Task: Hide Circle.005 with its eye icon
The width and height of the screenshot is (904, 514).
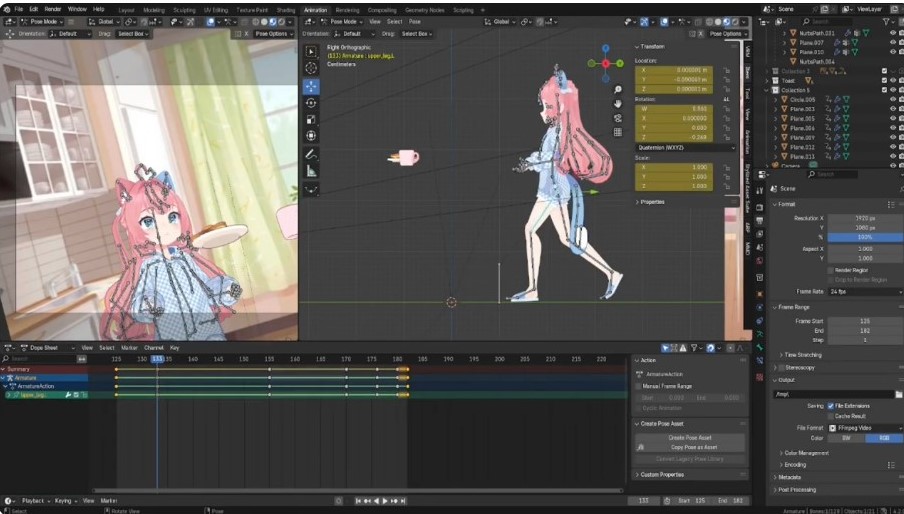Action: 893,100
